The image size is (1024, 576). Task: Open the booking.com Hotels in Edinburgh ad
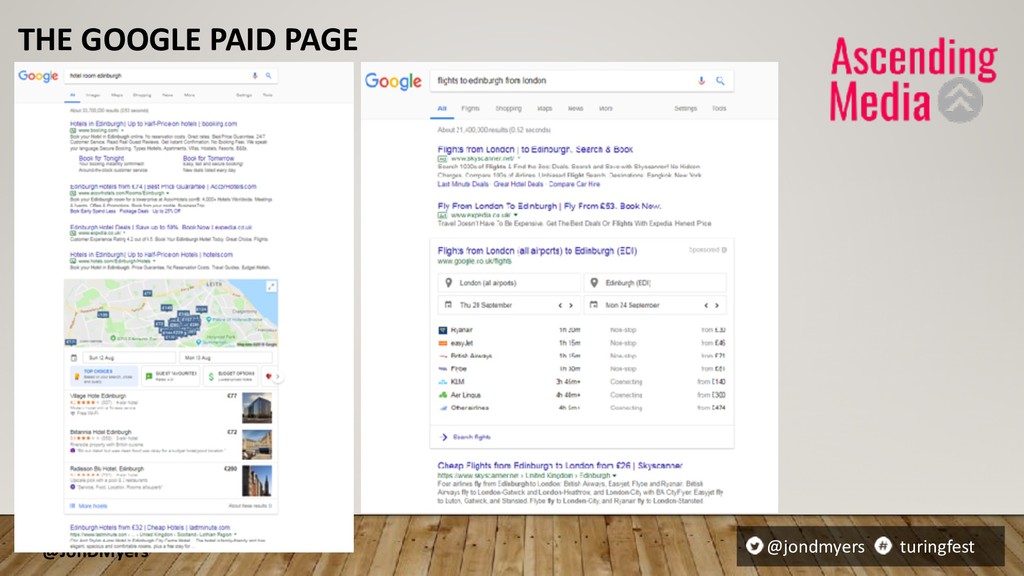(x=153, y=123)
